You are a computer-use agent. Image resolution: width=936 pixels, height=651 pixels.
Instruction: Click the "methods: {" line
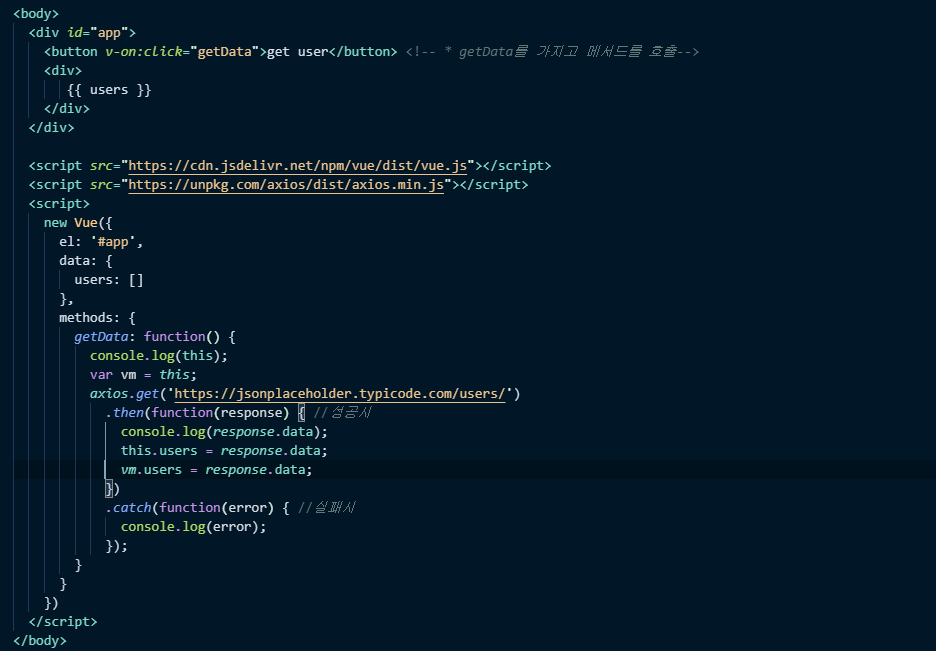(x=97, y=318)
